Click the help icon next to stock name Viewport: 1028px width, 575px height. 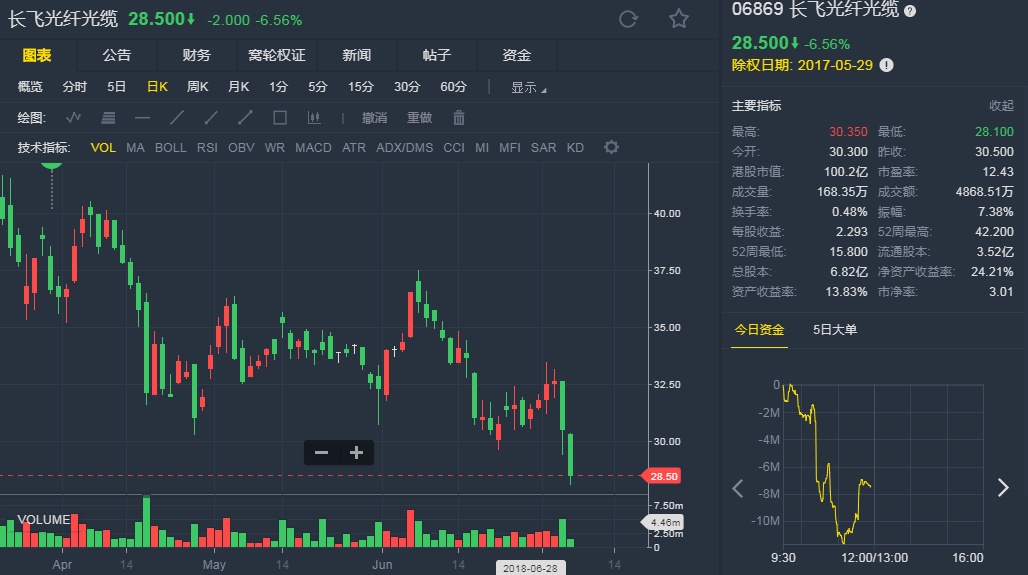(x=910, y=10)
